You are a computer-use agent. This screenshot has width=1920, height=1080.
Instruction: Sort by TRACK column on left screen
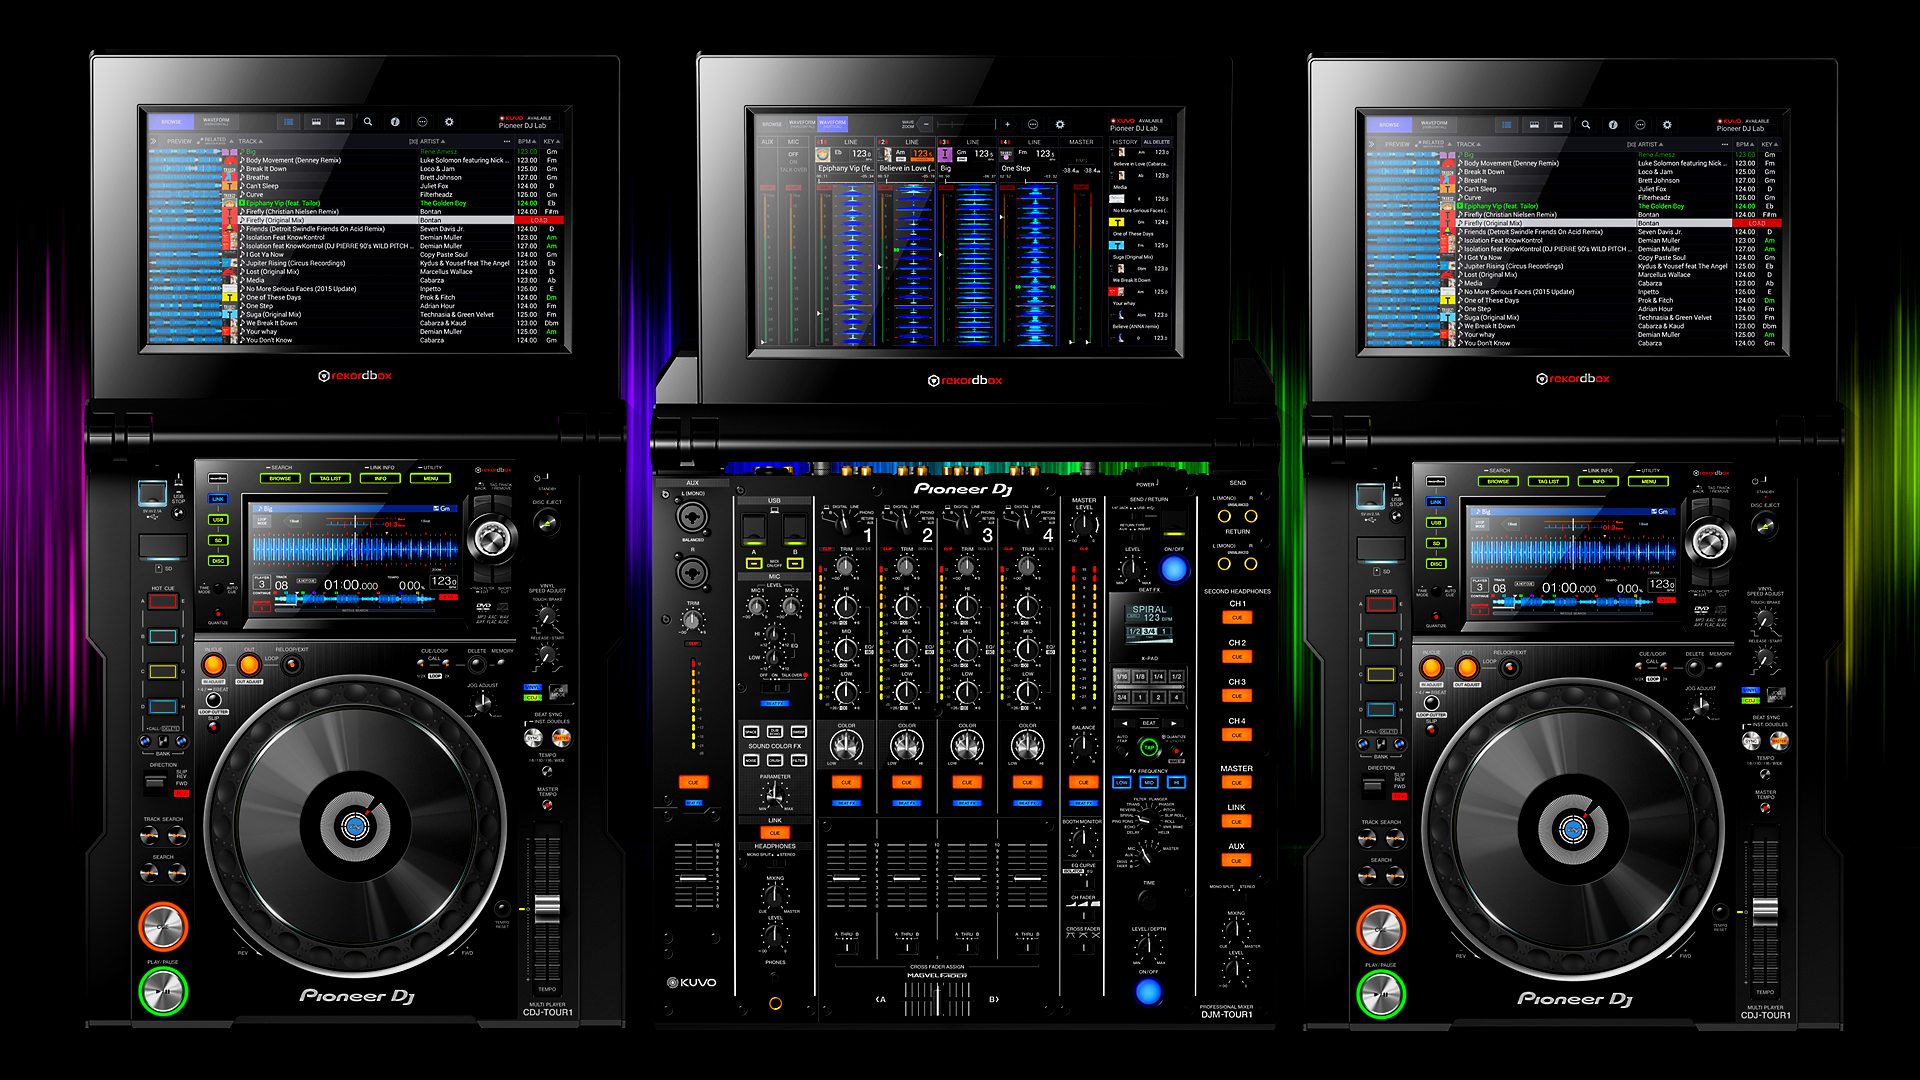click(250, 141)
